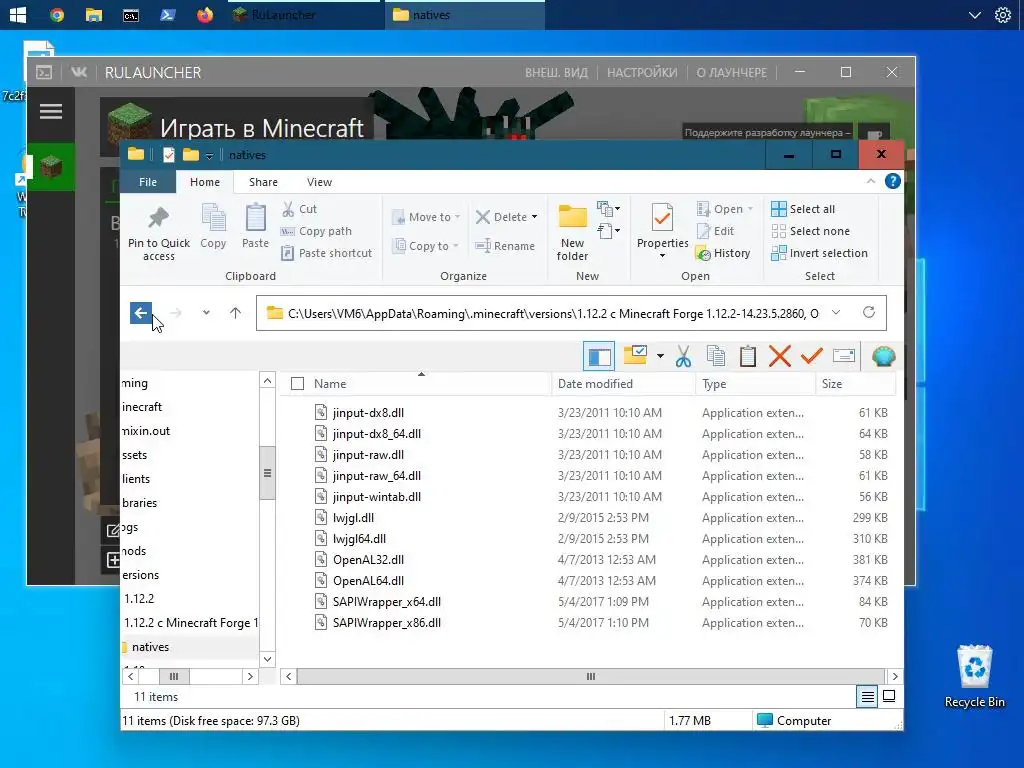The width and height of the screenshot is (1024, 768).
Task: Switch to details view in status bar
Action: click(867, 697)
